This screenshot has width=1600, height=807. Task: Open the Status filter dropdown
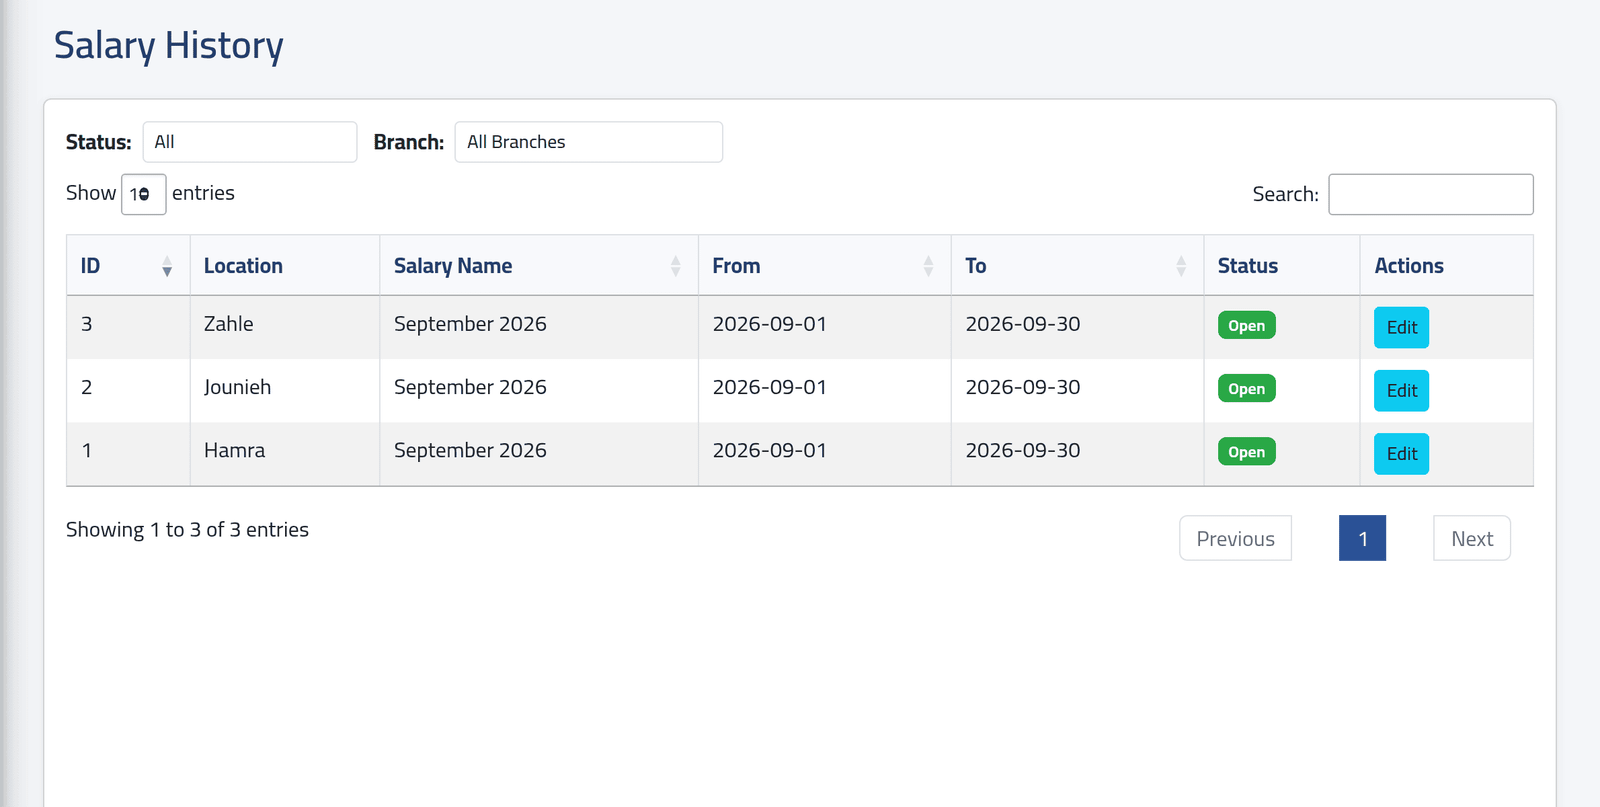250,142
